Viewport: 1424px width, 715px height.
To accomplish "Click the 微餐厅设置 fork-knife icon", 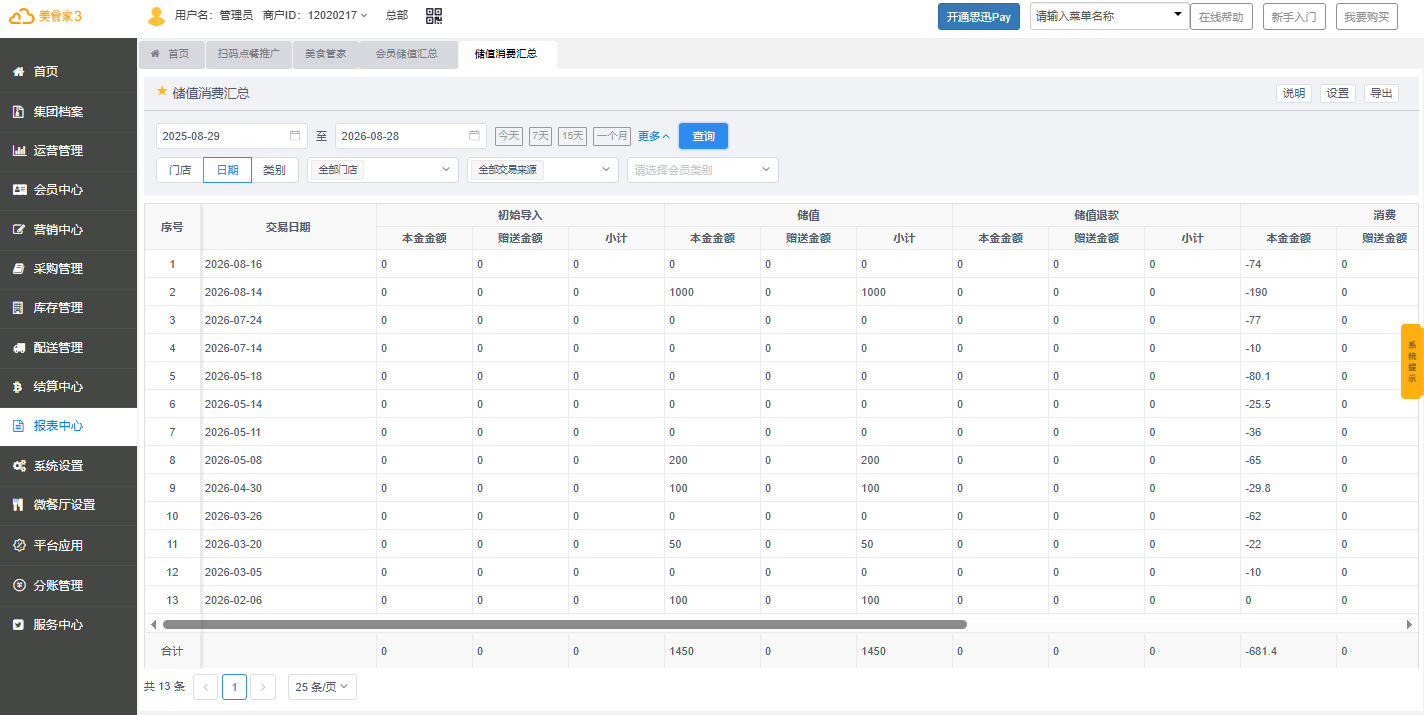I will point(18,505).
